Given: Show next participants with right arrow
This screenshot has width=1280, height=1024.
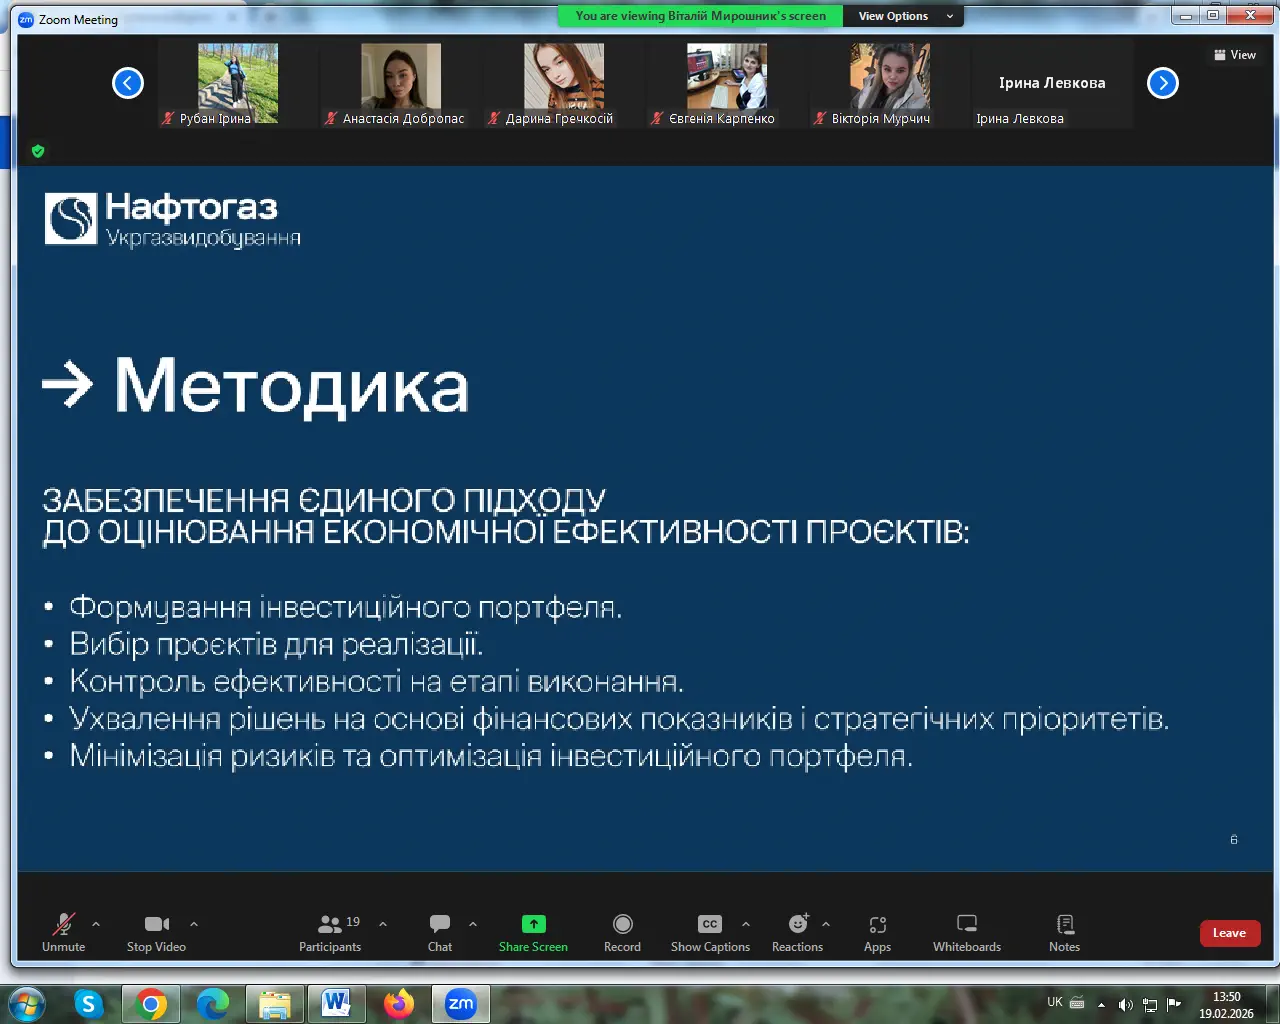Looking at the screenshot, I should pyautogui.click(x=1162, y=83).
